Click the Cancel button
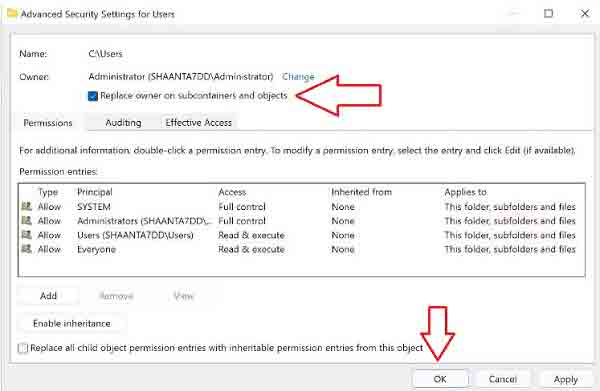Screen dimensions: 600x391 (503, 379)
